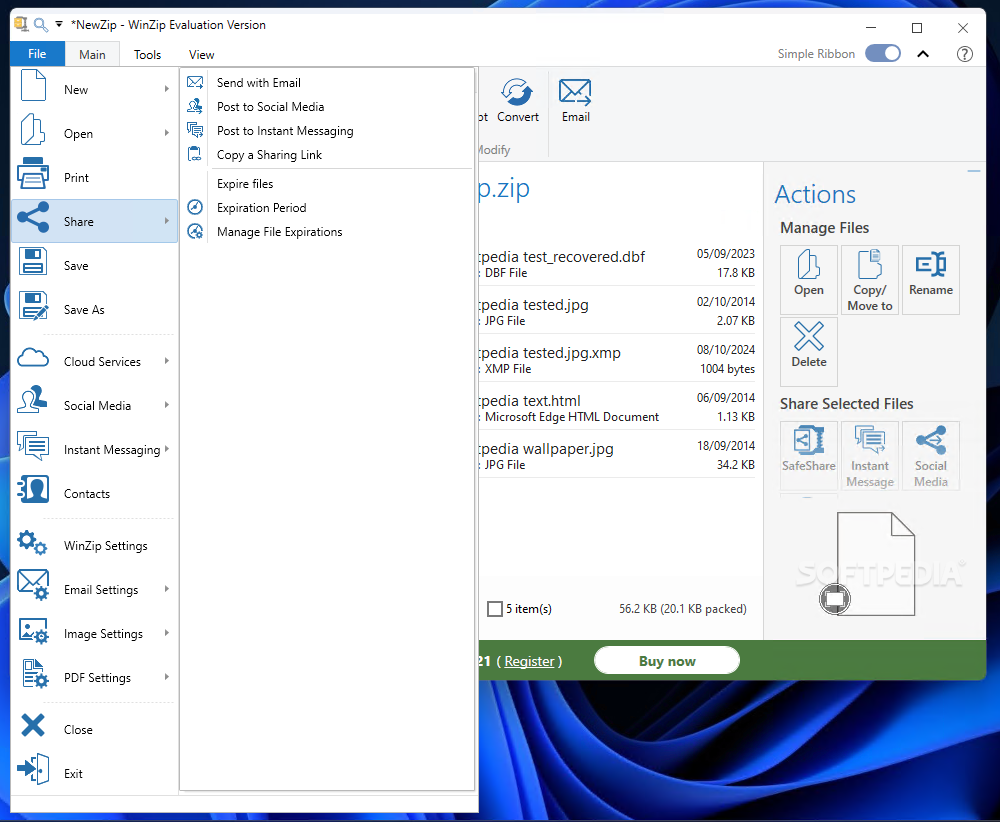Click the PDF Settings icon
1000x822 pixels.
34,674
